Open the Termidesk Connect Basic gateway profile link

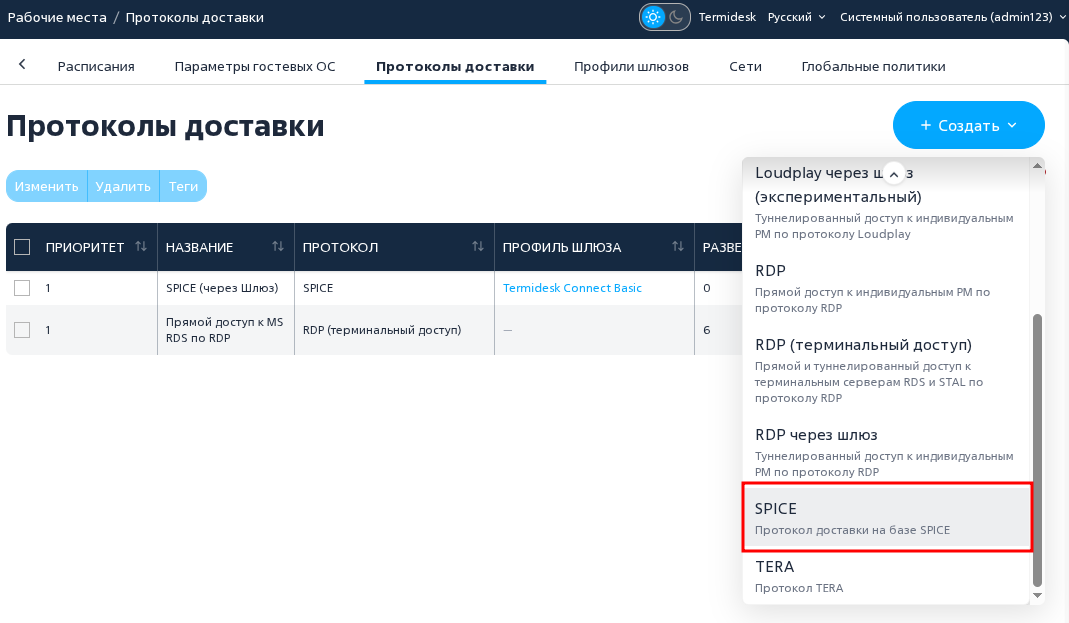[572, 288]
